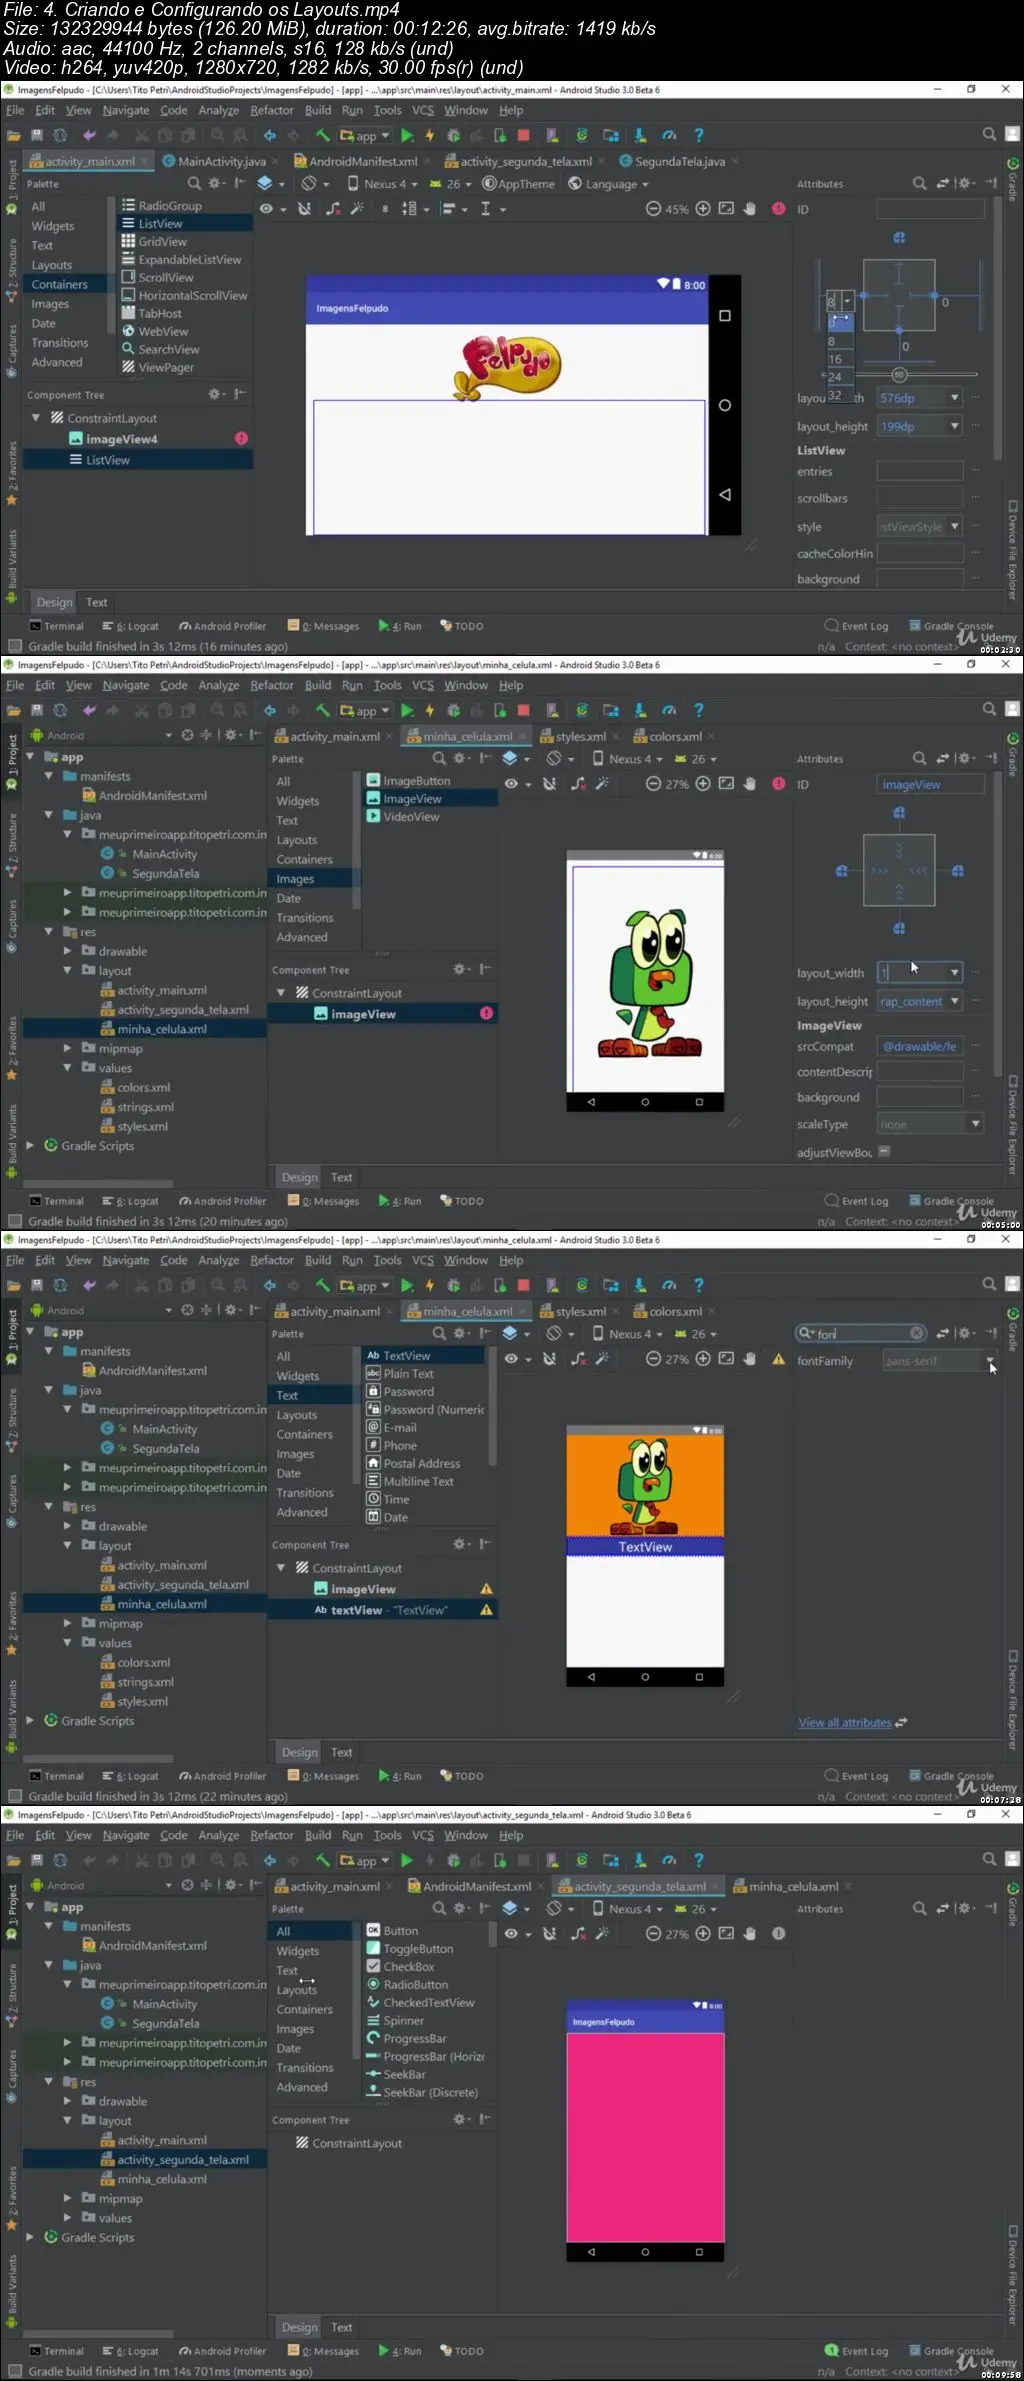
Task: Expand the collapsed values folder
Action: 68,2218
